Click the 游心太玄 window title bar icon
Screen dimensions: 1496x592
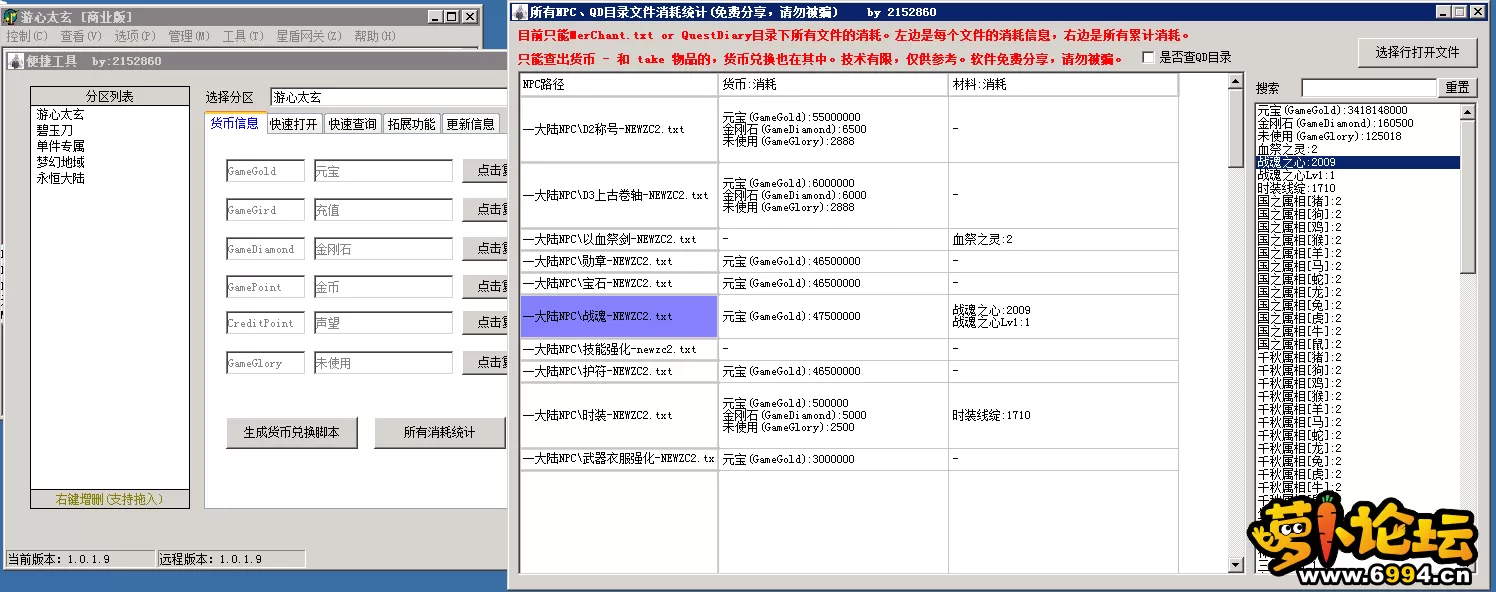12,16
